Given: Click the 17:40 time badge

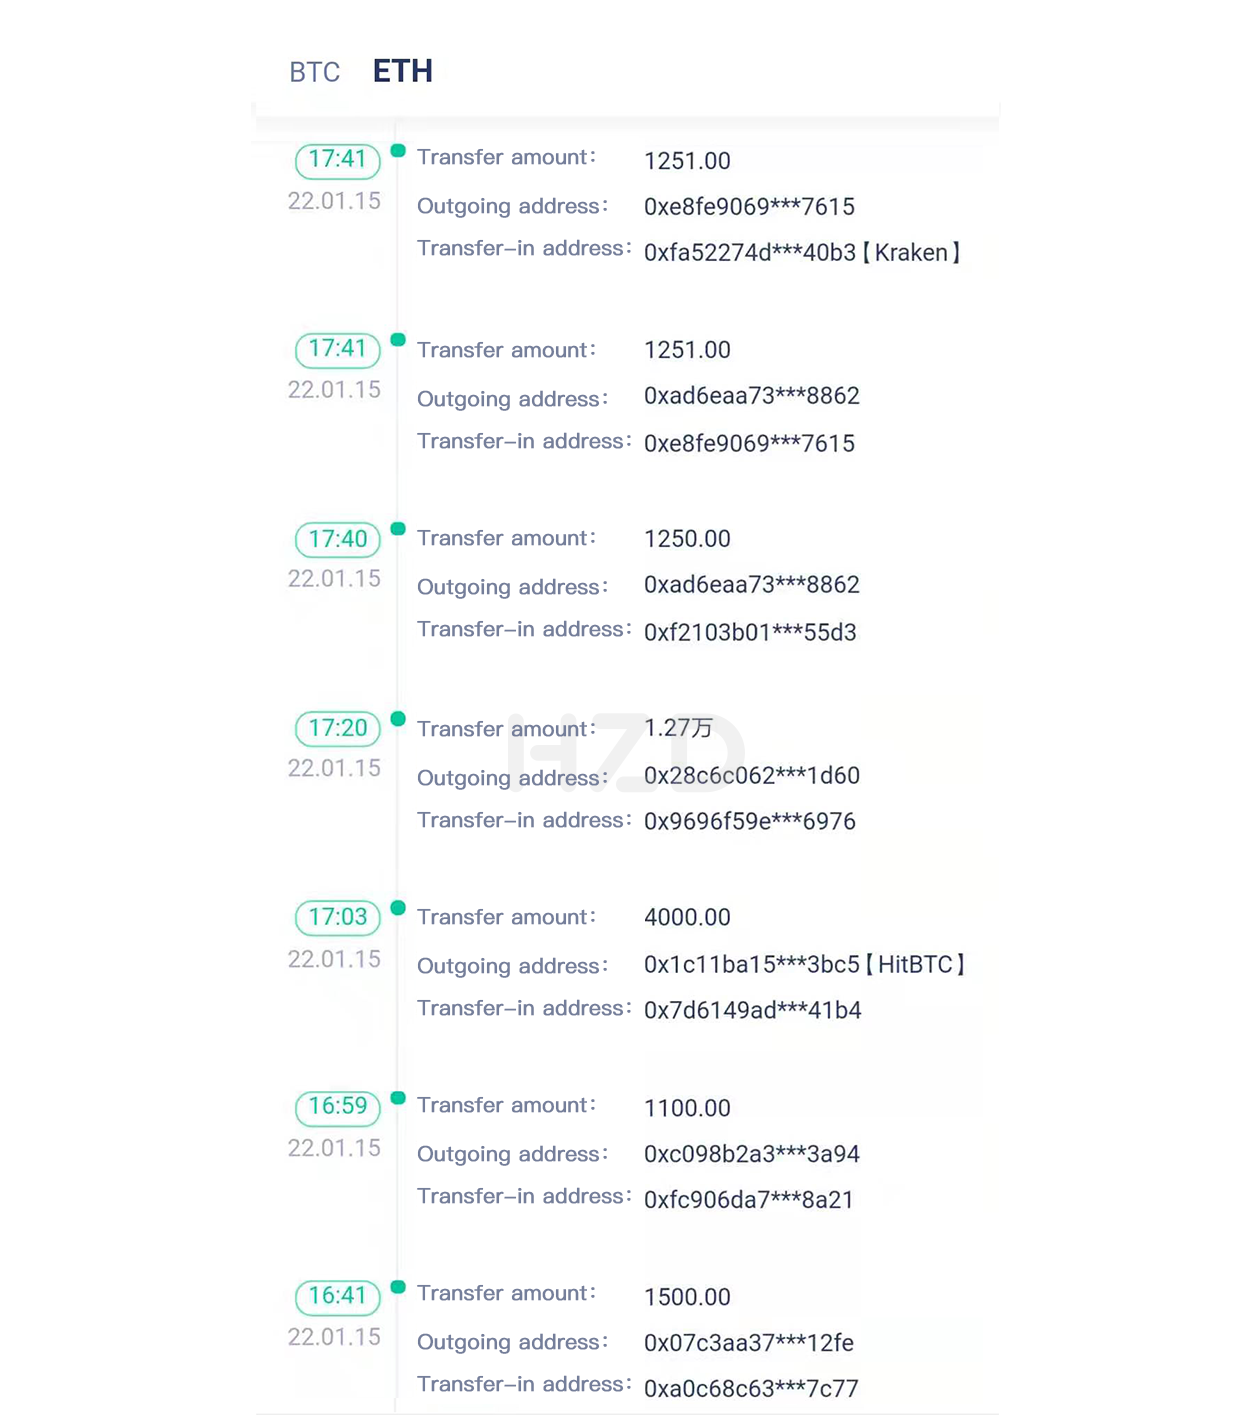Looking at the screenshot, I should coord(338,539).
